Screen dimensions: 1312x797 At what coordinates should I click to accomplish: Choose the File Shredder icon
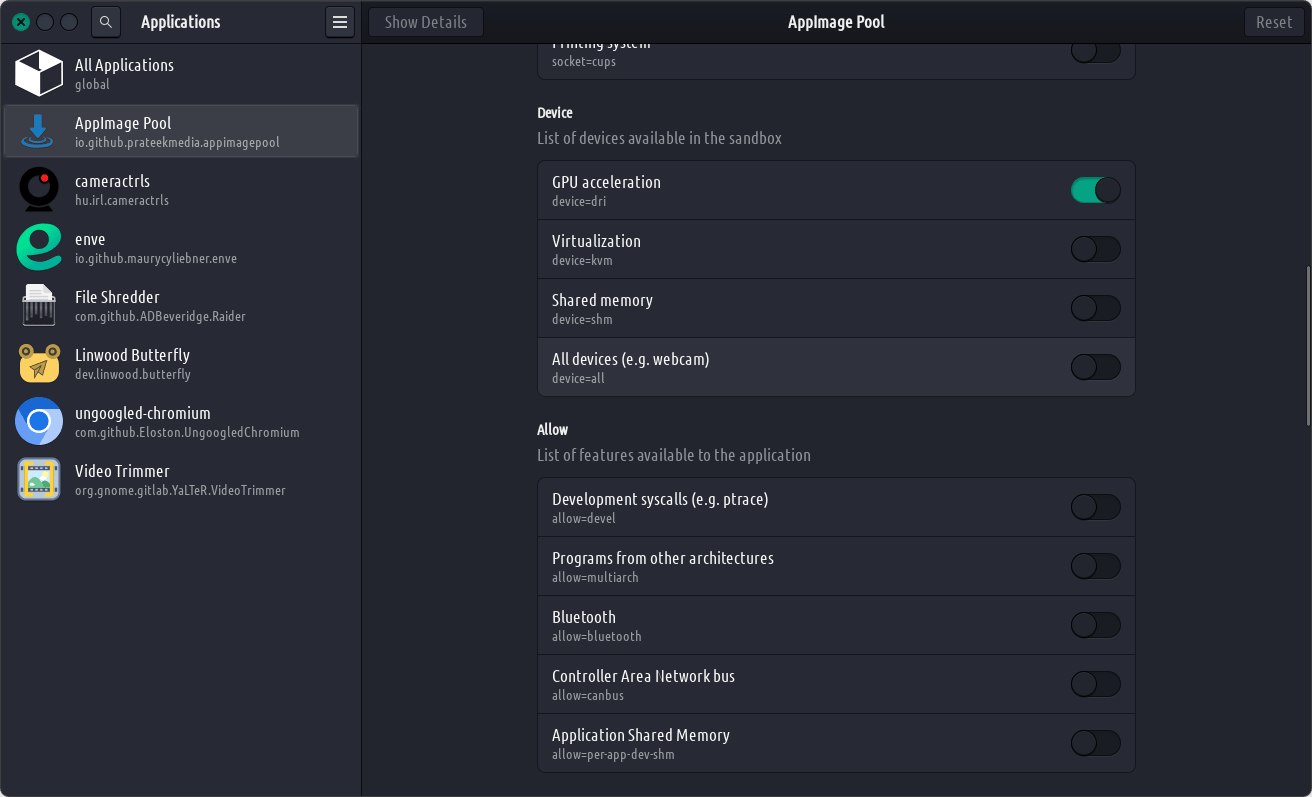coord(39,305)
